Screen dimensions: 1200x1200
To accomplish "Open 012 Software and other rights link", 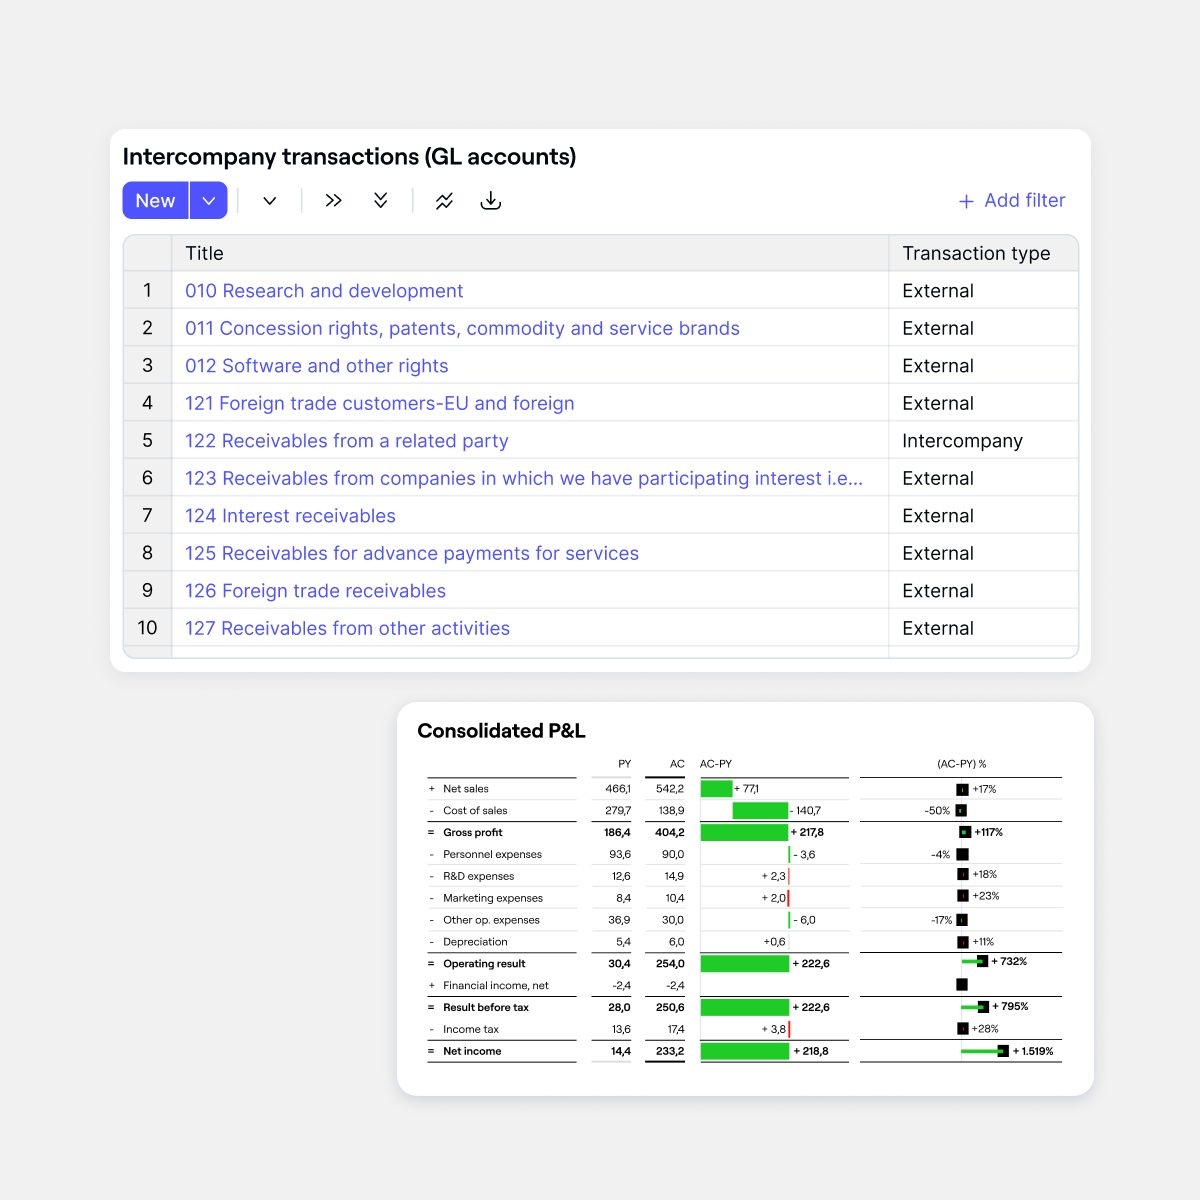I will coord(316,366).
